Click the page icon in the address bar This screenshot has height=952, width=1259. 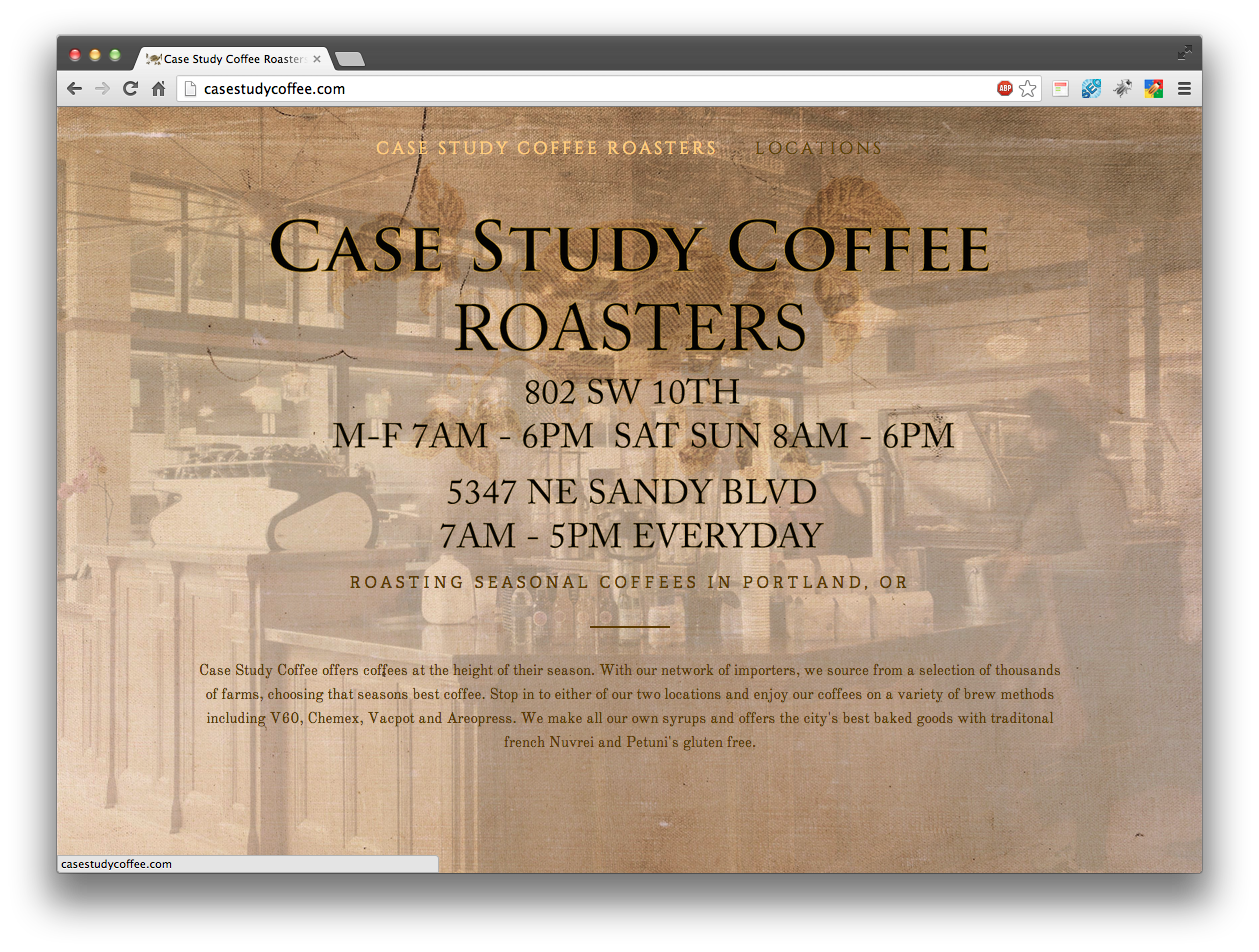[x=190, y=89]
